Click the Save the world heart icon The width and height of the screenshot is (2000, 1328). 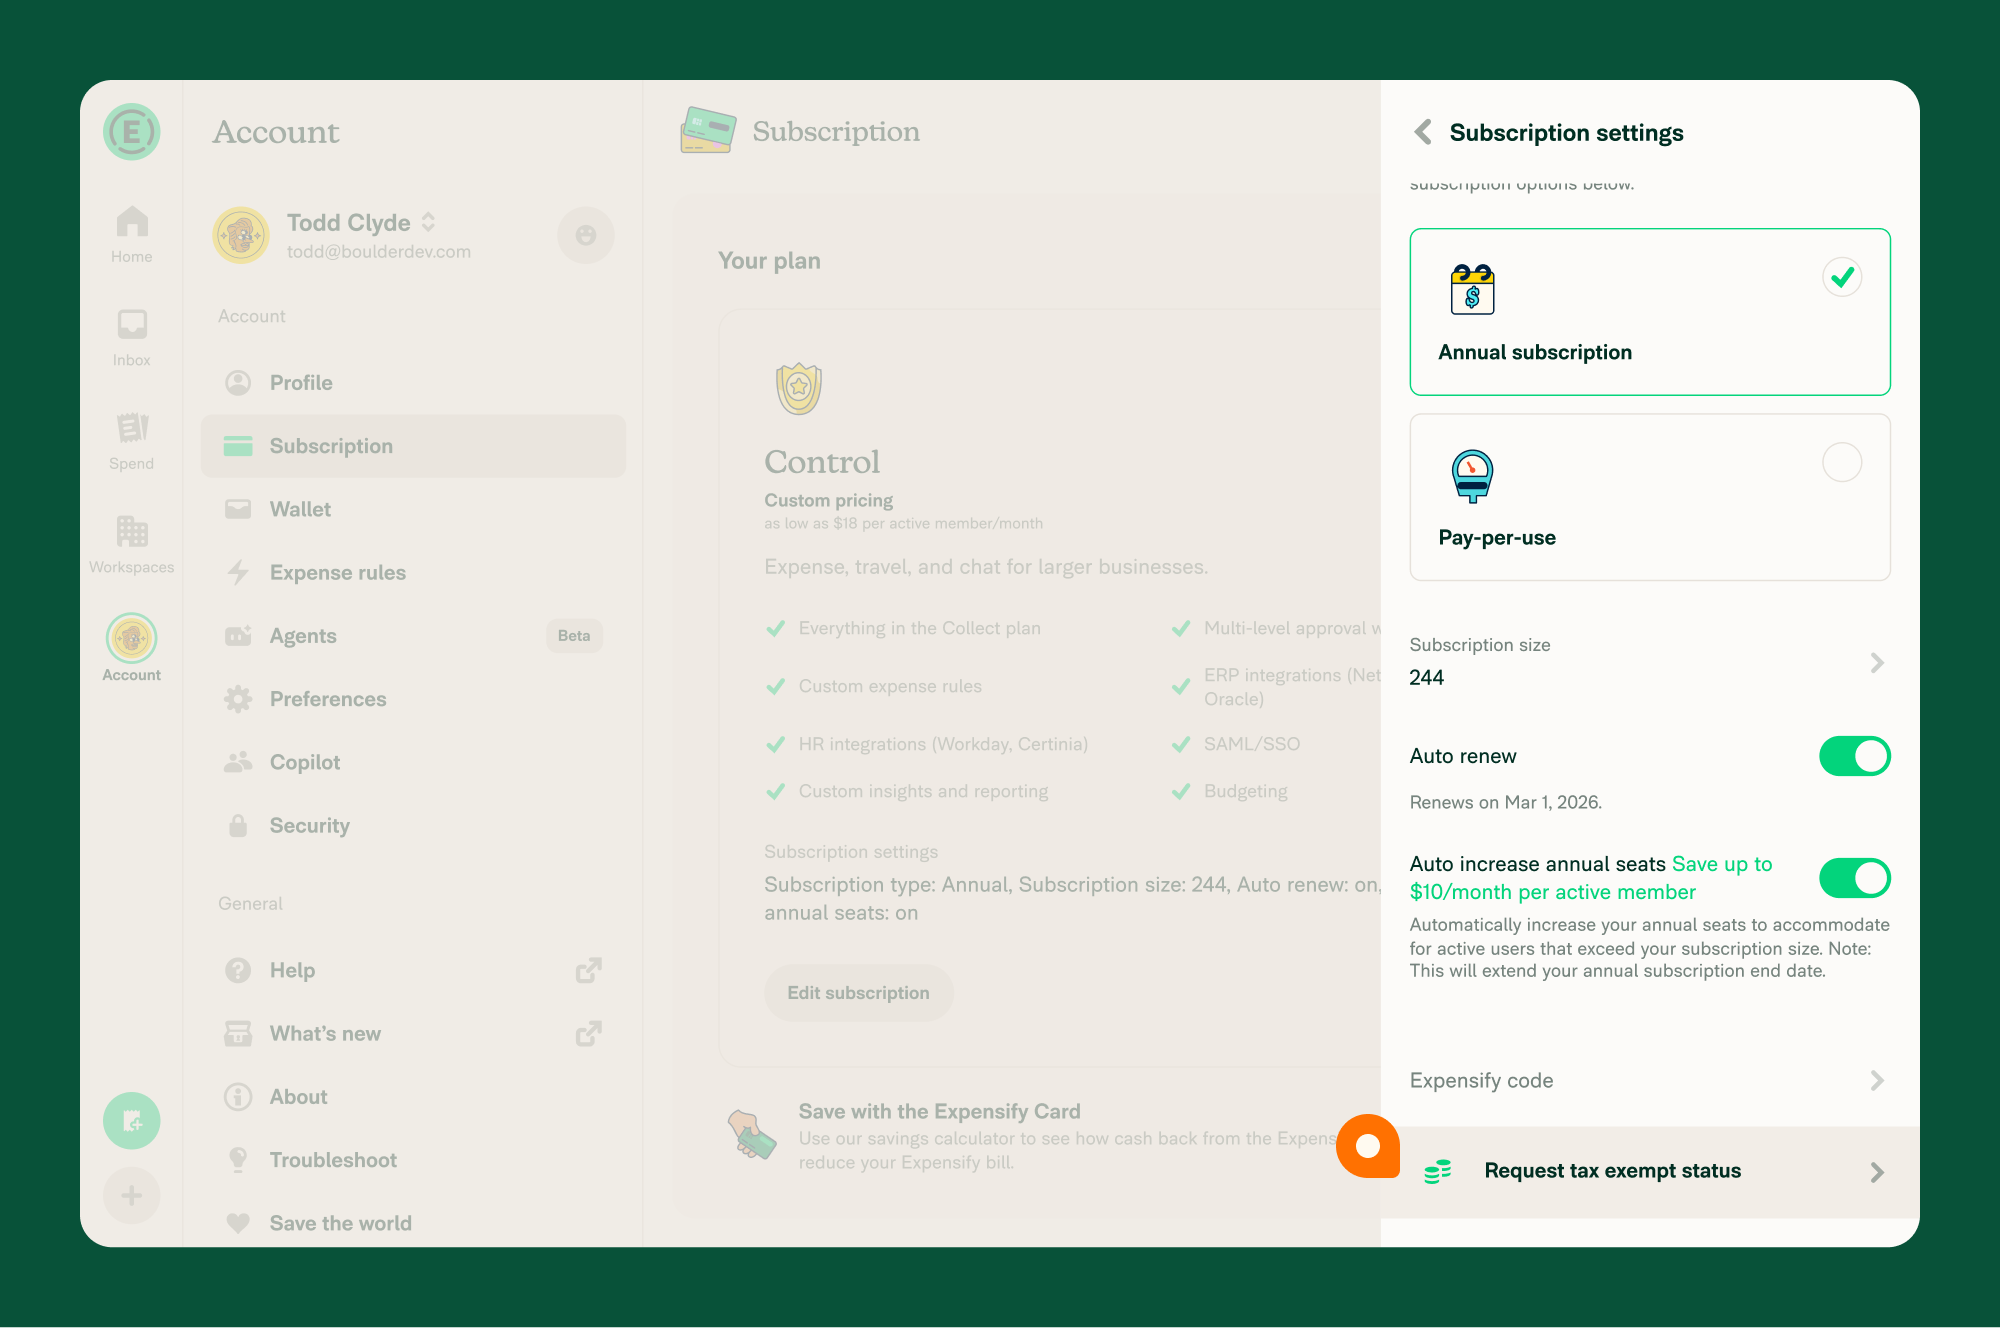(x=238, y=1223)
